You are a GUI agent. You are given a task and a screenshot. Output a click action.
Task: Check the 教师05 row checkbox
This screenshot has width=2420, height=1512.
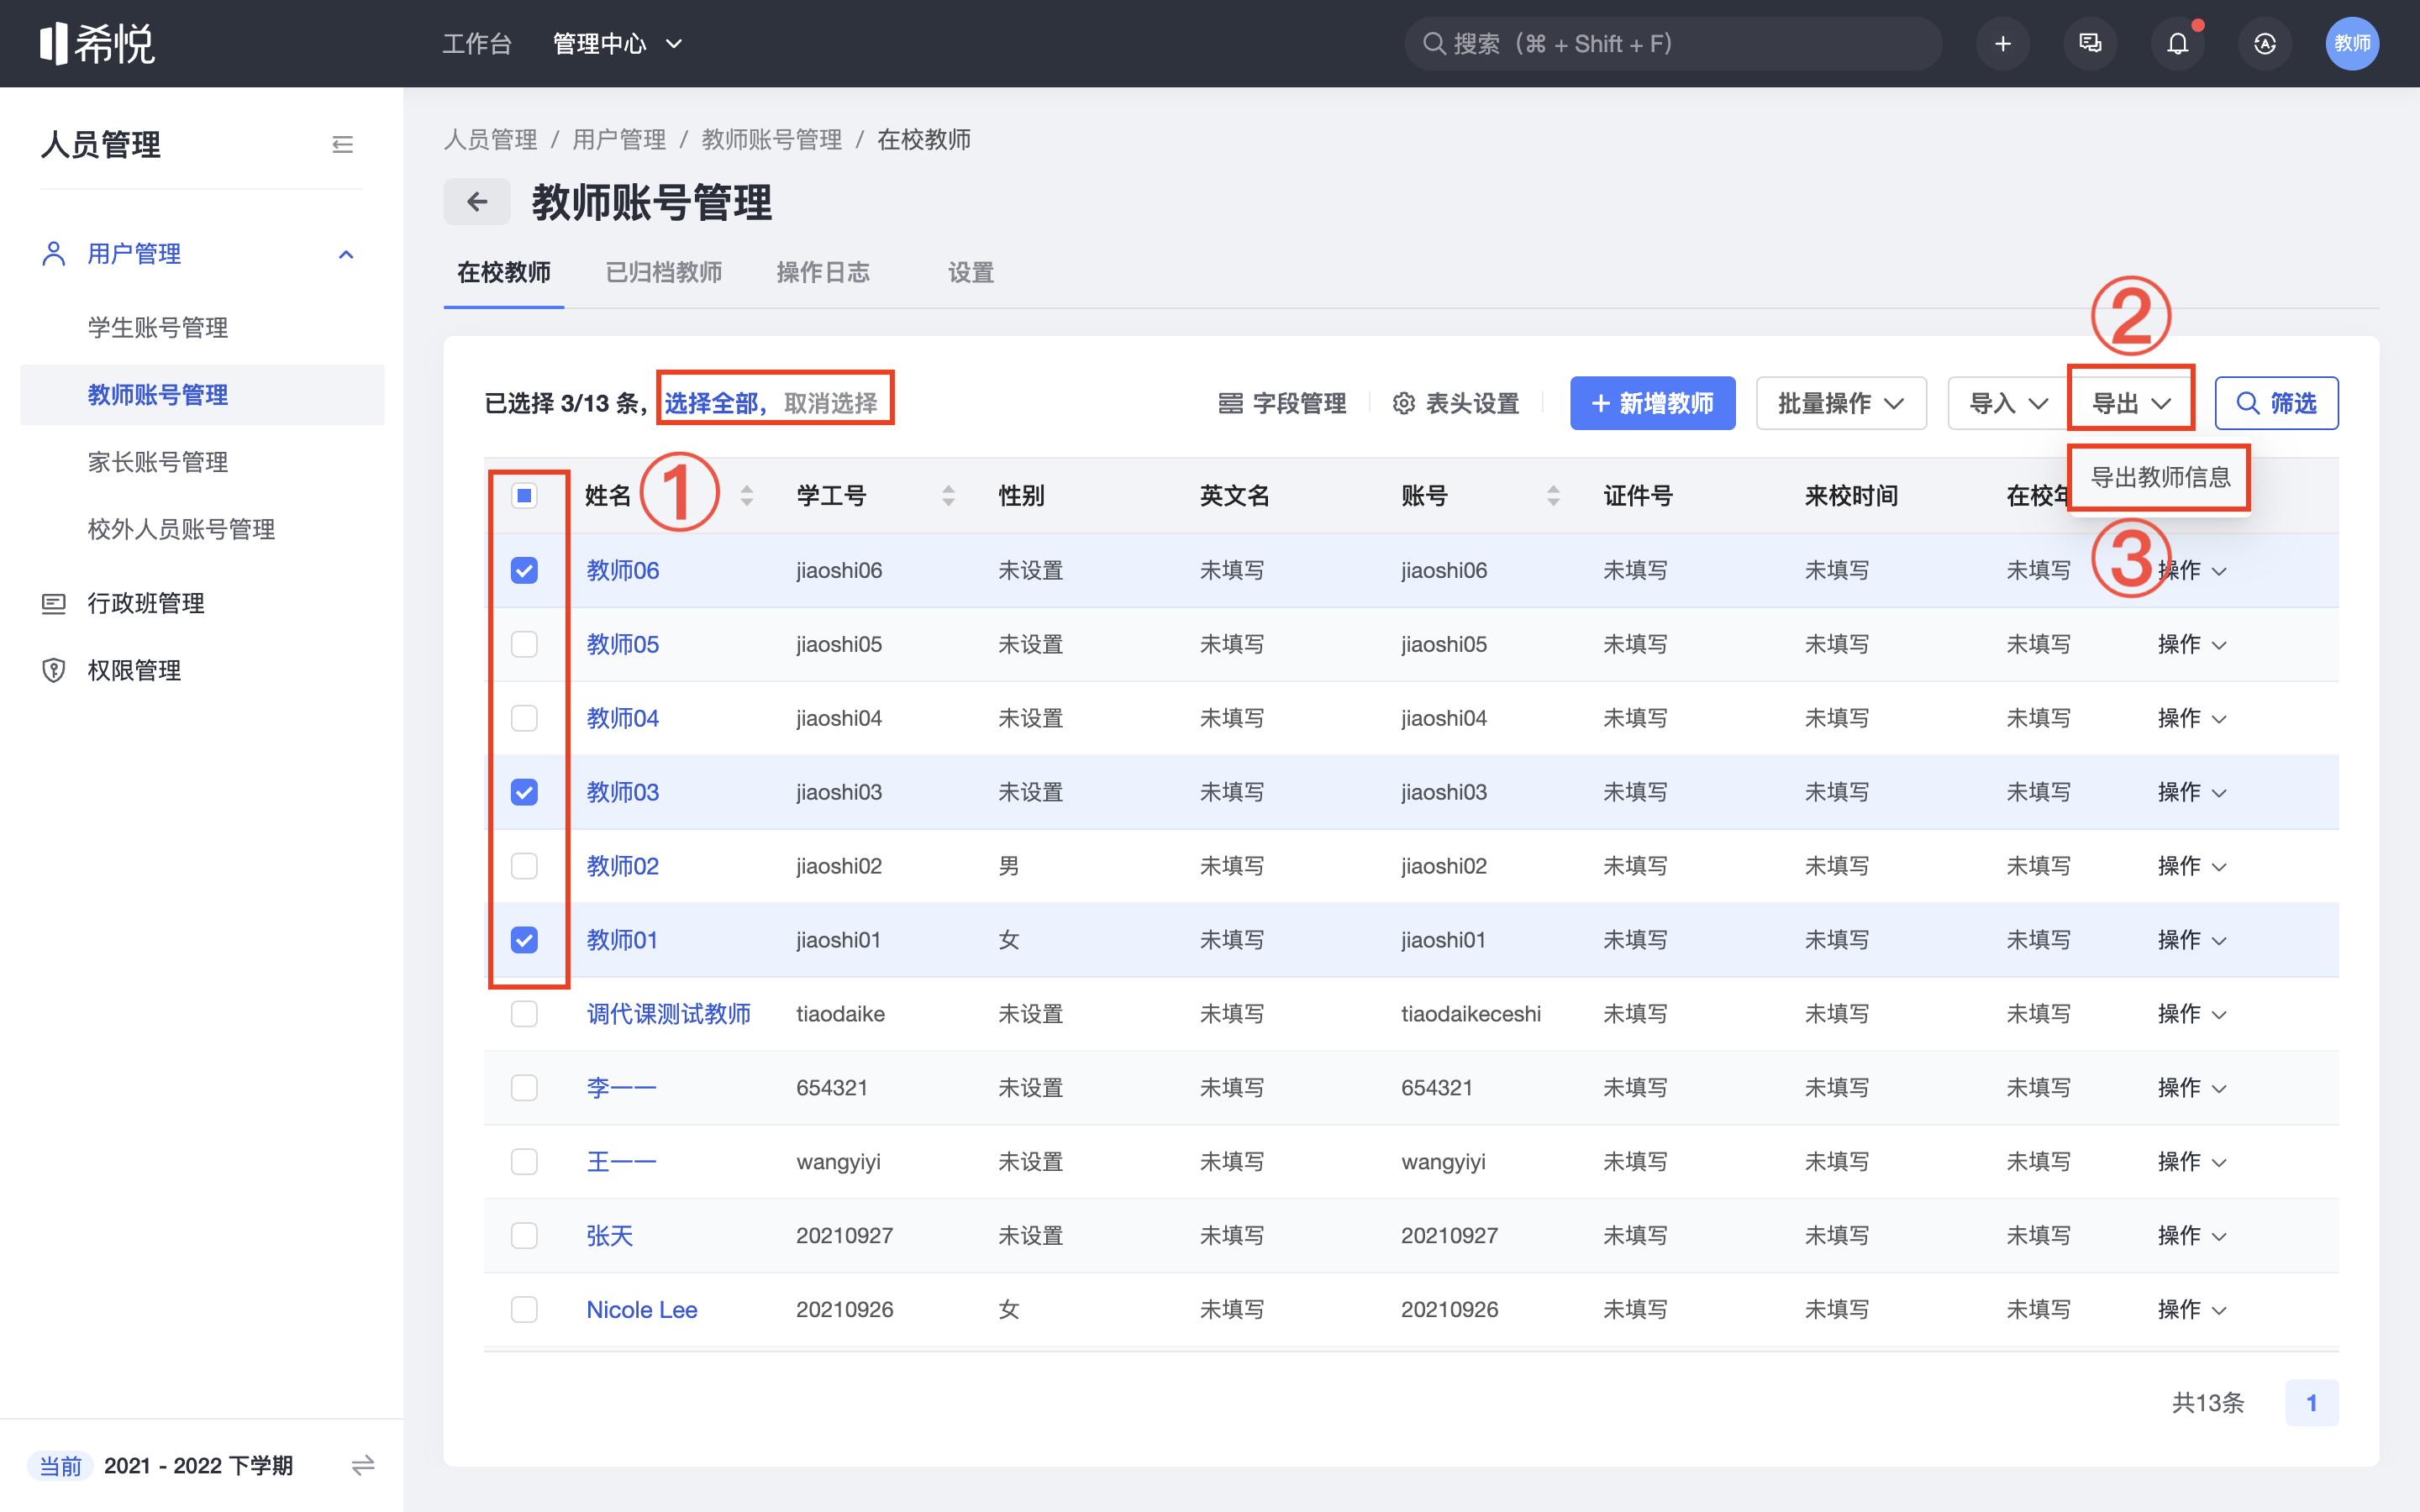pos(524,644)
